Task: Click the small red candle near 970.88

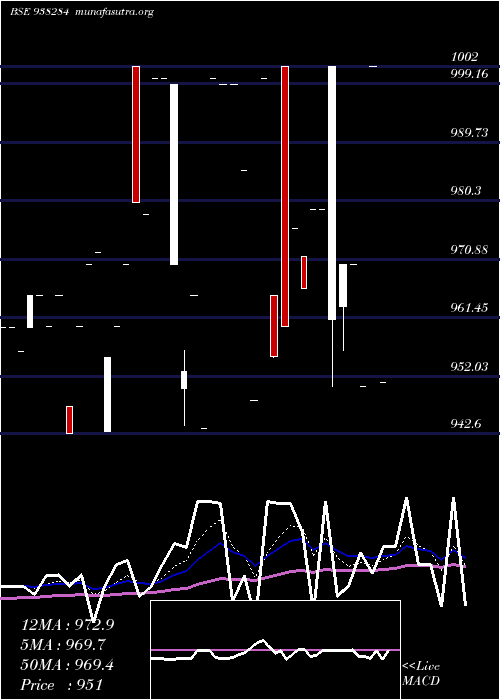Action: 304,272
